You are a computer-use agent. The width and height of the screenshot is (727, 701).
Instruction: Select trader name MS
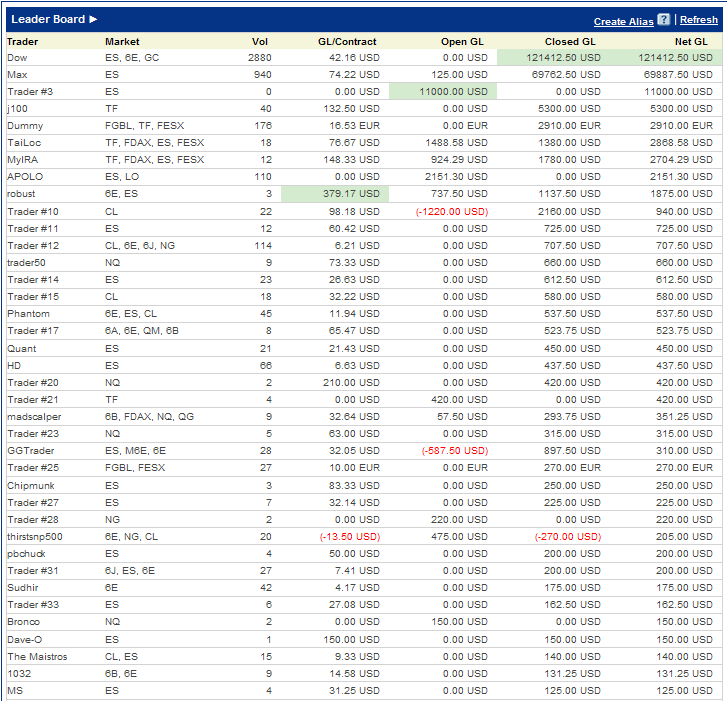15,691
